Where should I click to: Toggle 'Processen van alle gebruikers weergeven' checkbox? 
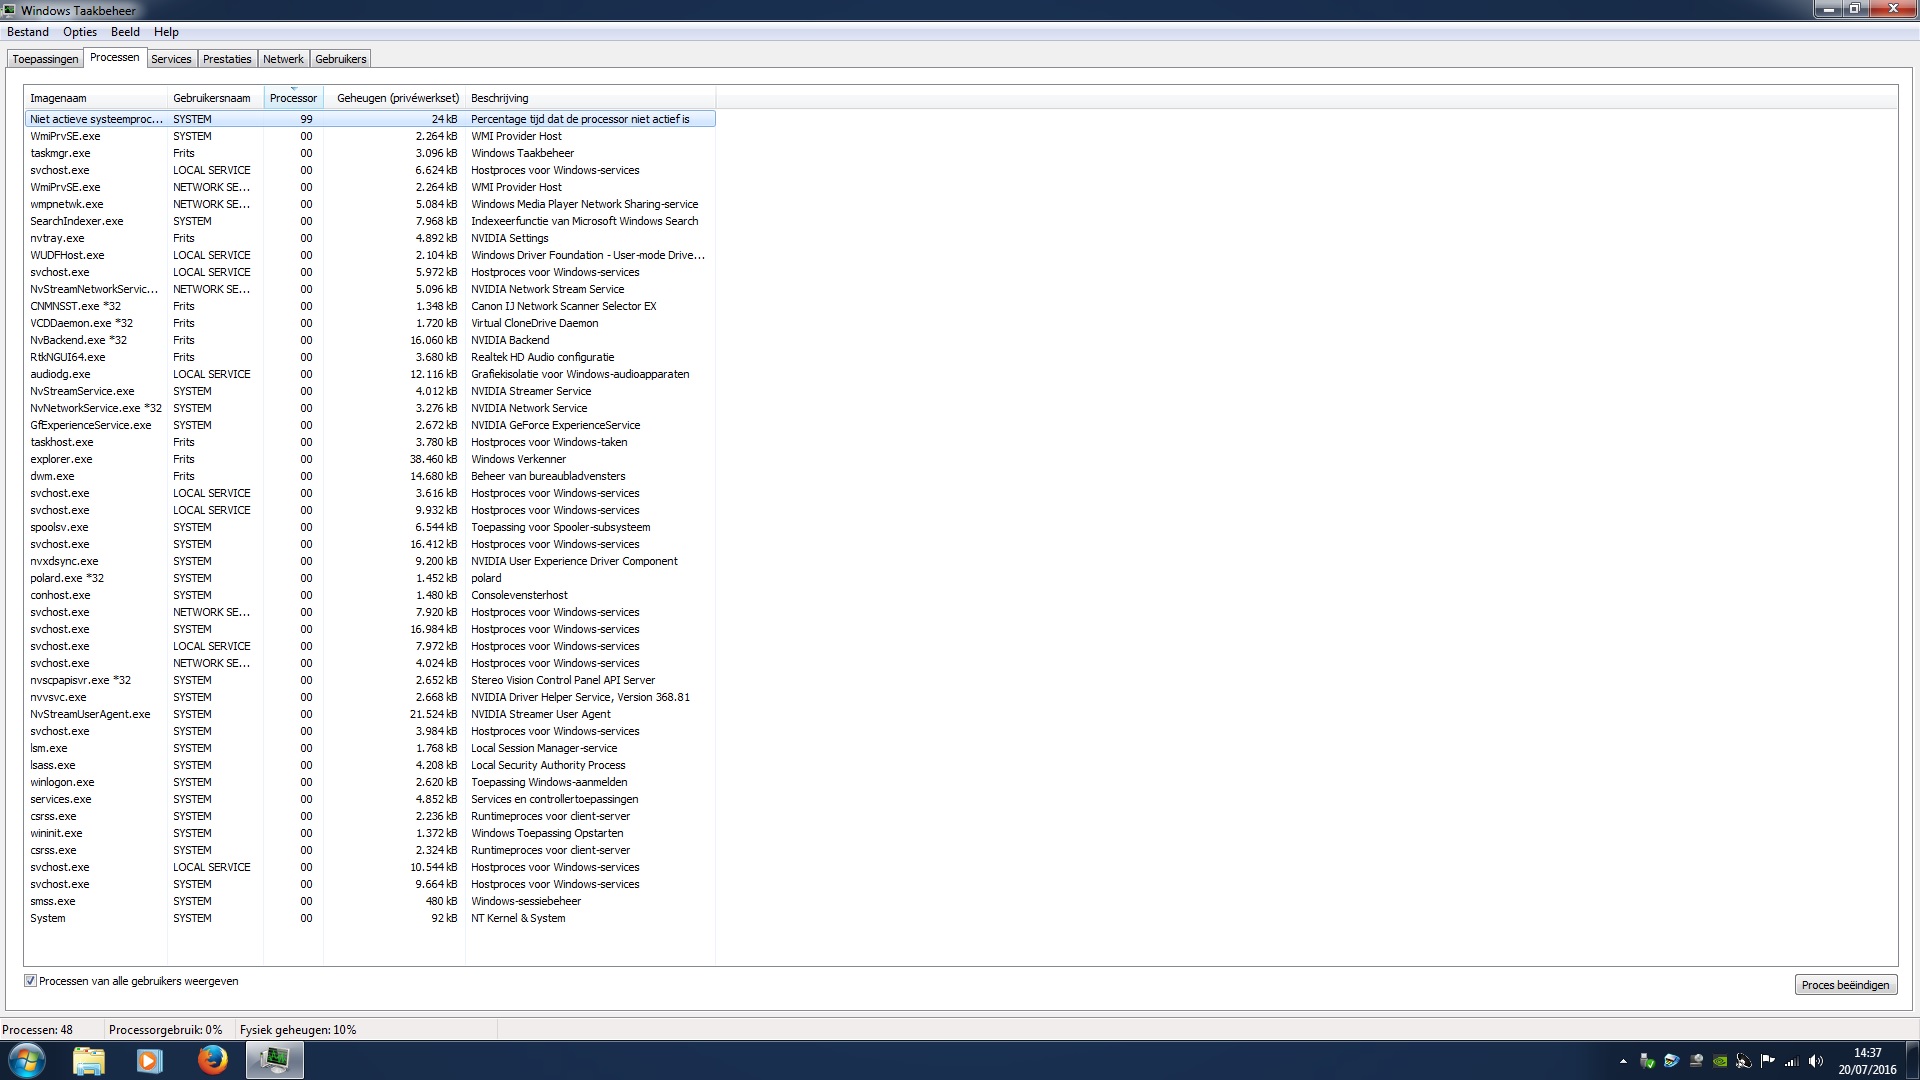30,981
